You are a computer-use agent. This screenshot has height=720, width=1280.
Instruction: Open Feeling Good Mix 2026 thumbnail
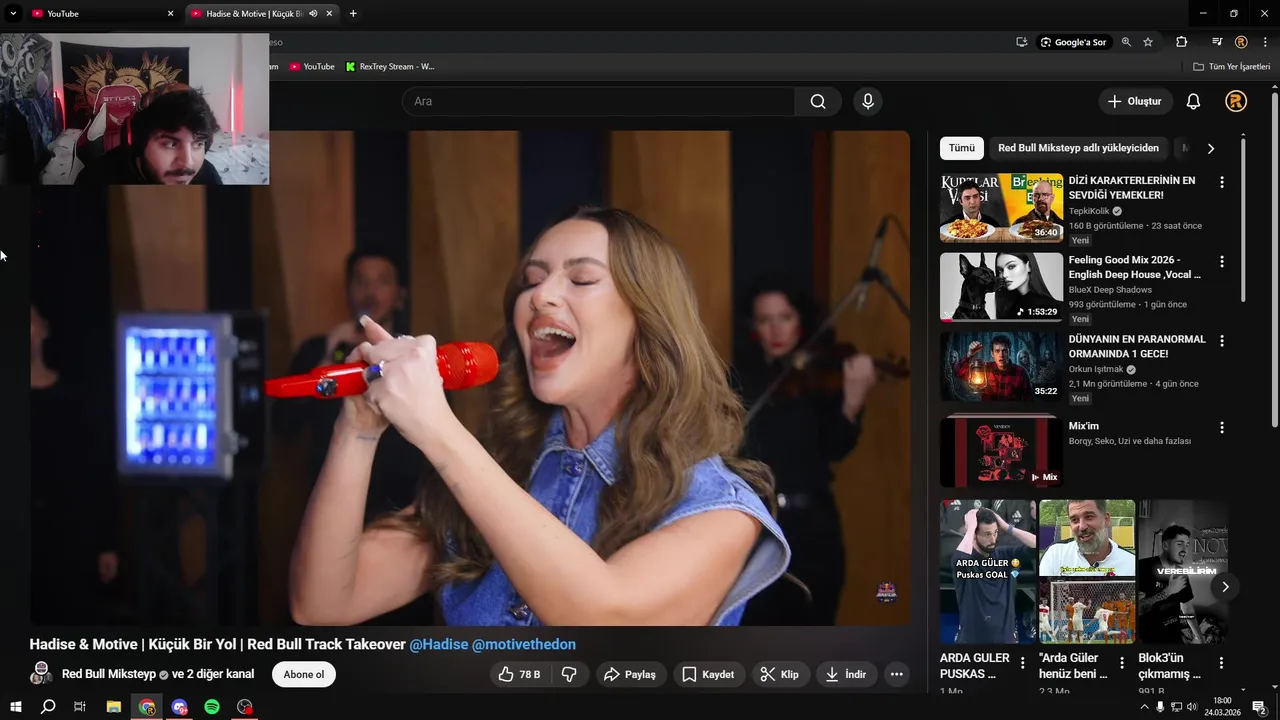(1001, 286)
